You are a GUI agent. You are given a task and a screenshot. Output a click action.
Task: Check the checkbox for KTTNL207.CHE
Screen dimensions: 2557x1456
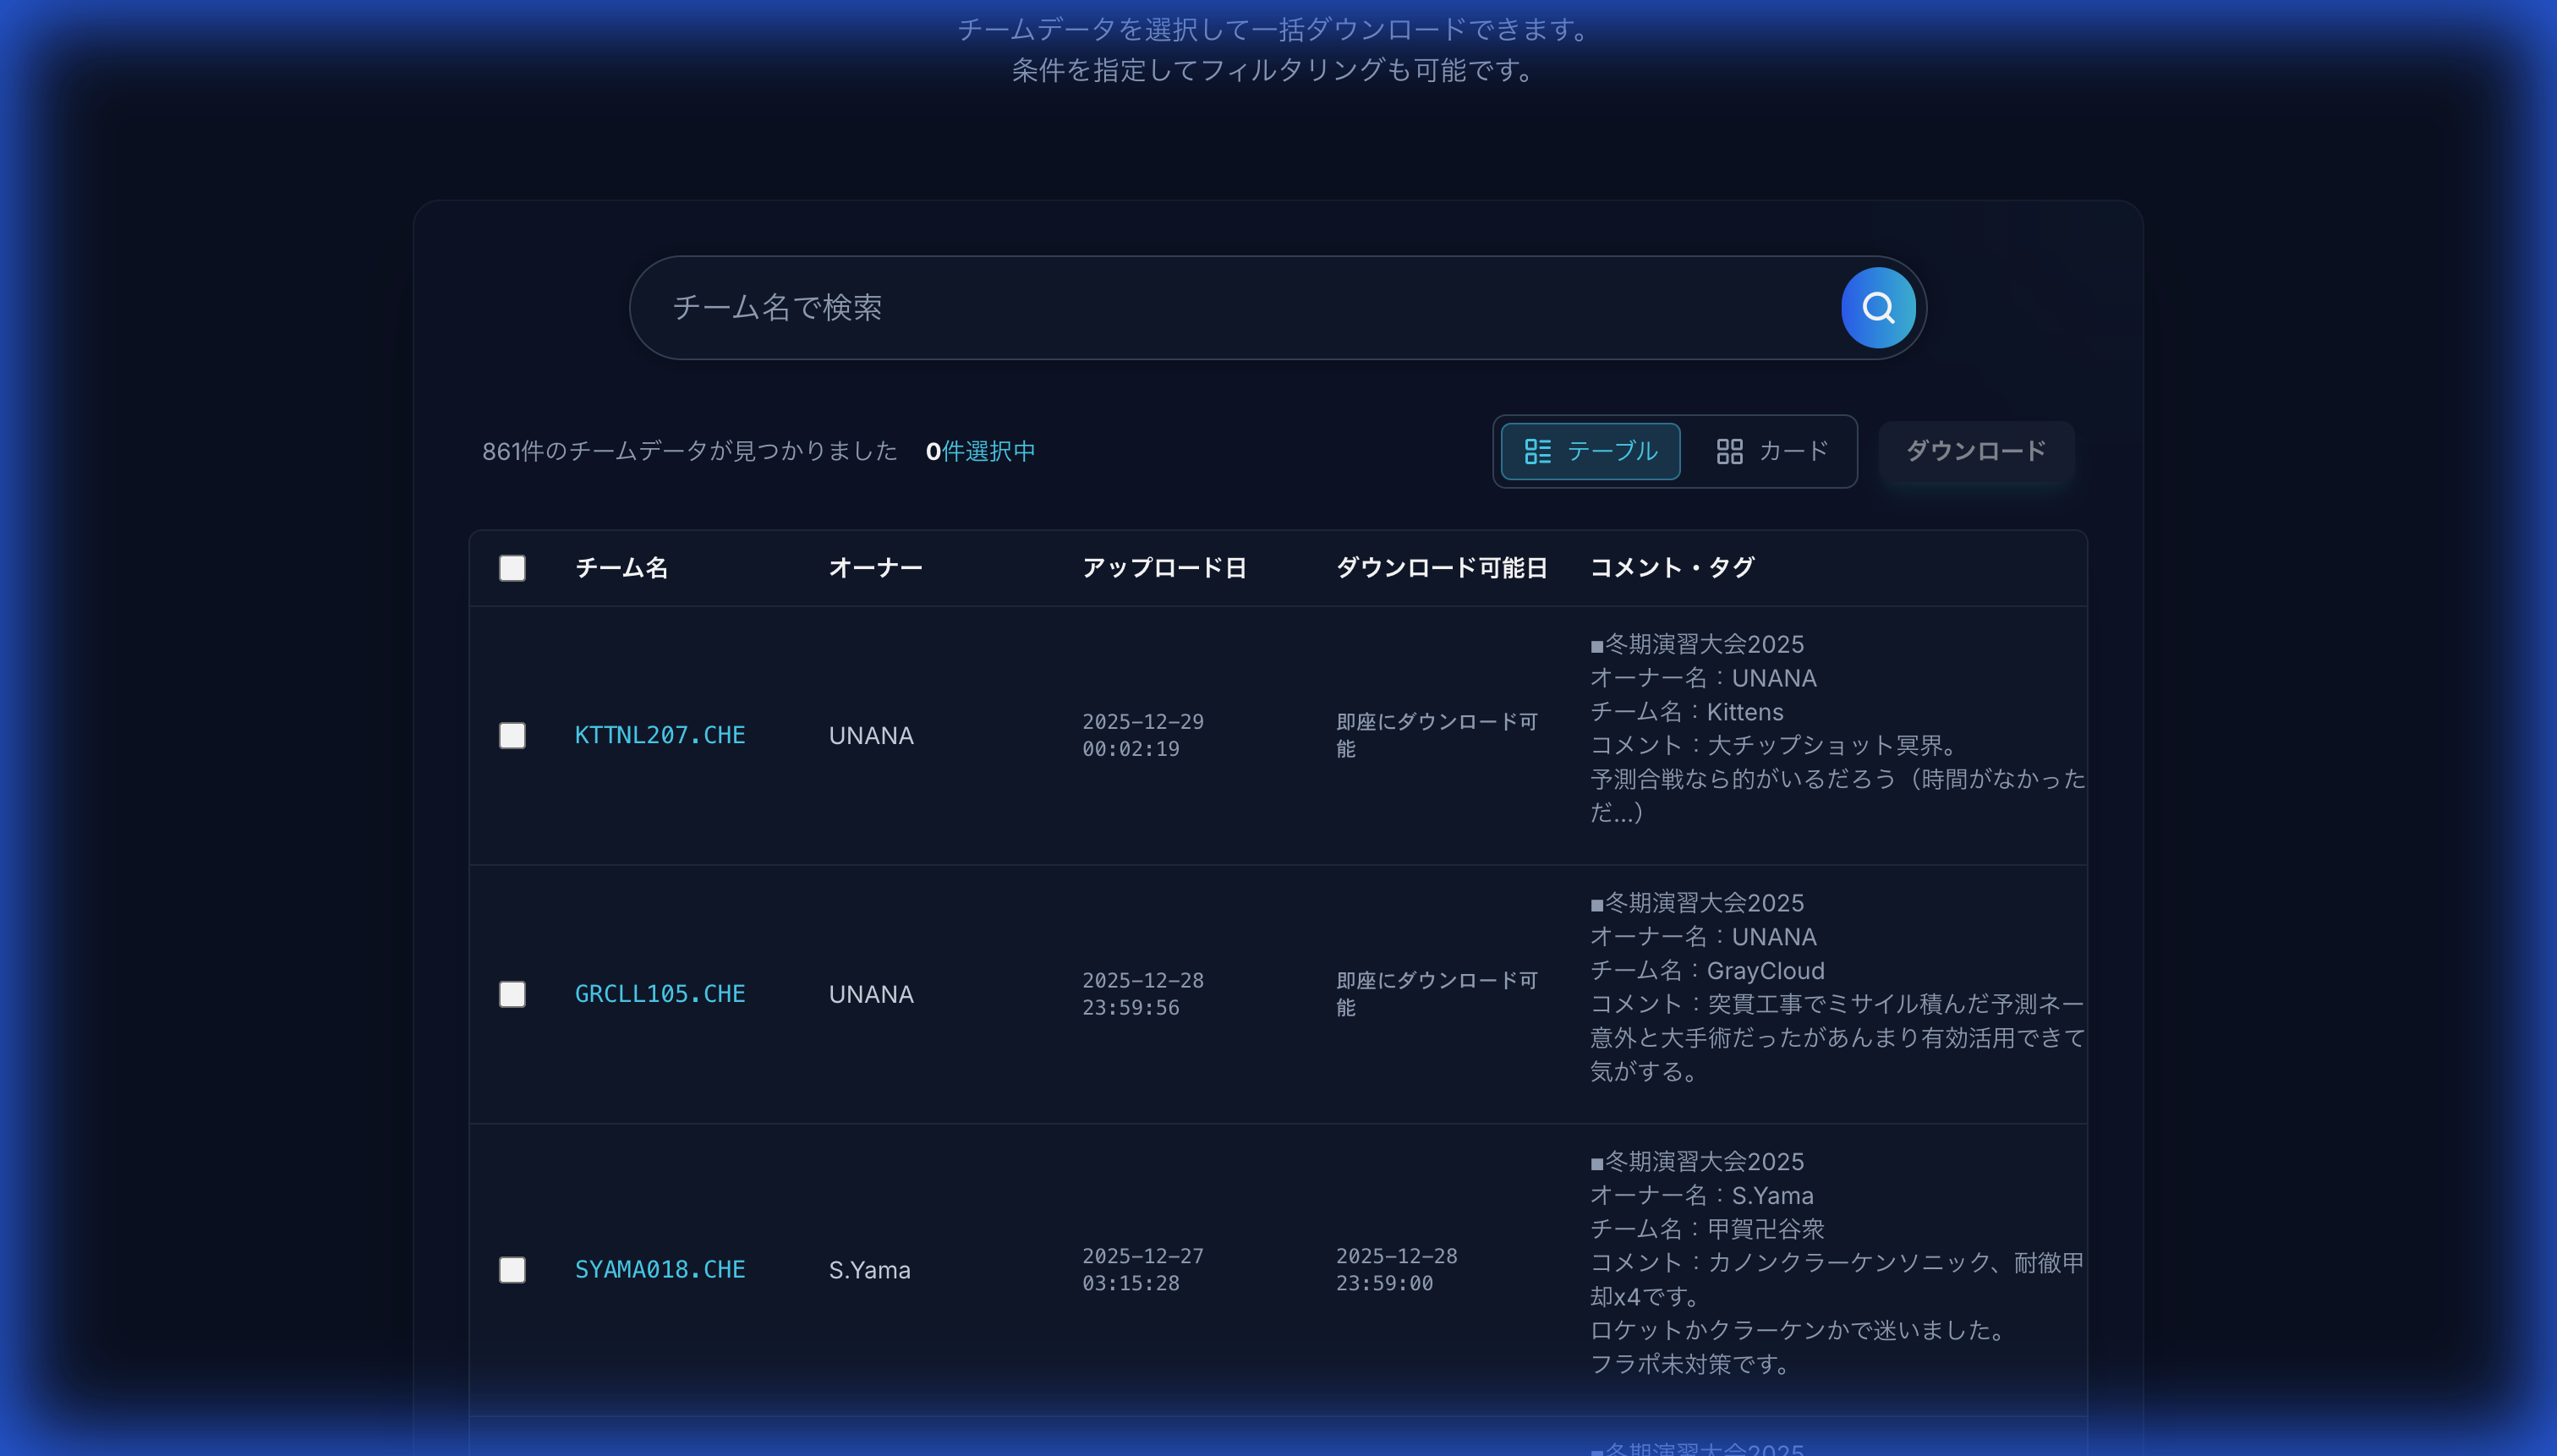[512, 735]
